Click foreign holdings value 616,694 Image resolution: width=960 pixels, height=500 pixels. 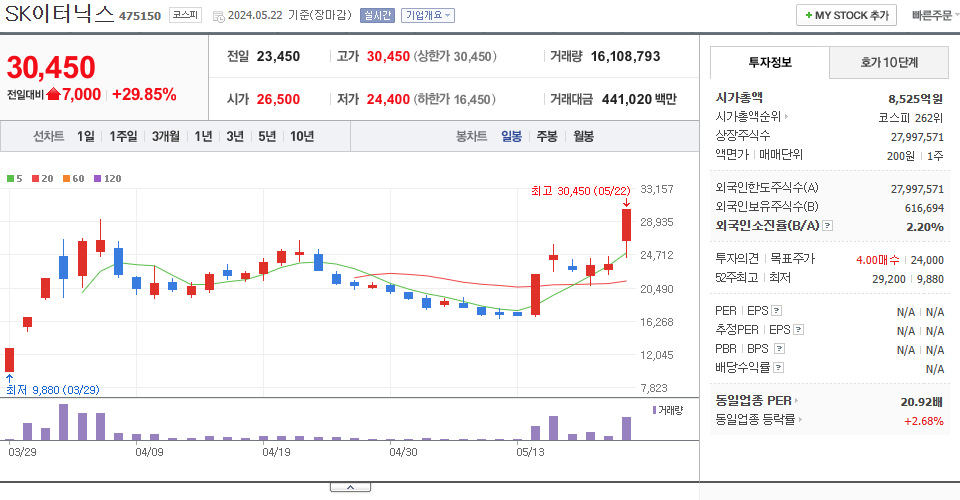pos(924,208)
